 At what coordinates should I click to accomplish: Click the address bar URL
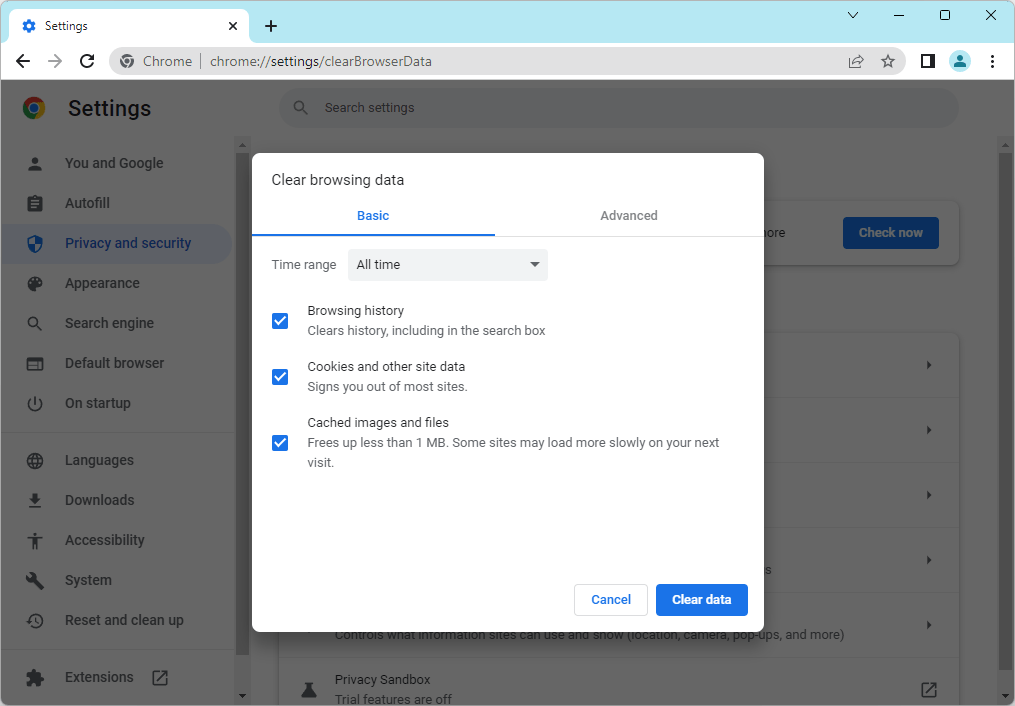click(x=320, y=61)
